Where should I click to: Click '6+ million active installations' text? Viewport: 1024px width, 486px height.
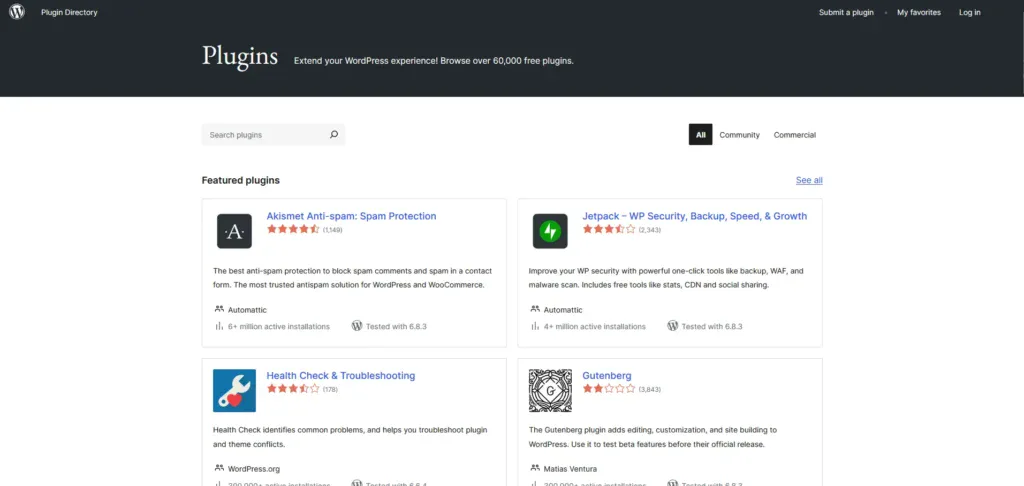coord(279,327)
